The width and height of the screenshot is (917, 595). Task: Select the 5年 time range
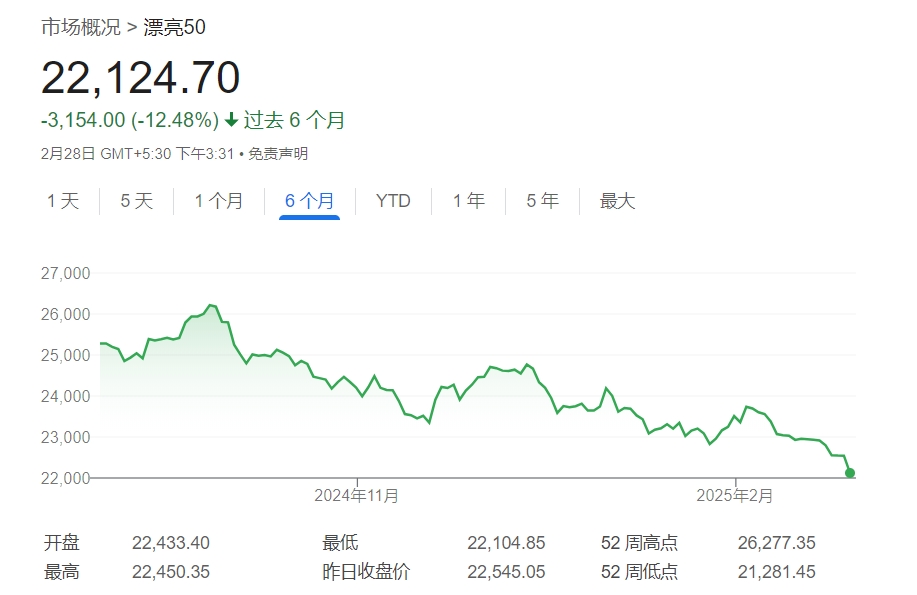coord(540,200)
